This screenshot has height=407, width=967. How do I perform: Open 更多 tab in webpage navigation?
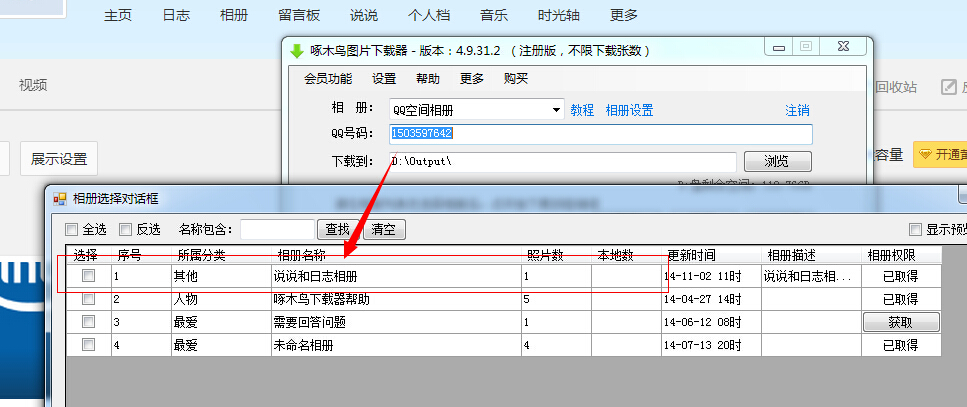(x=623, y=15)
